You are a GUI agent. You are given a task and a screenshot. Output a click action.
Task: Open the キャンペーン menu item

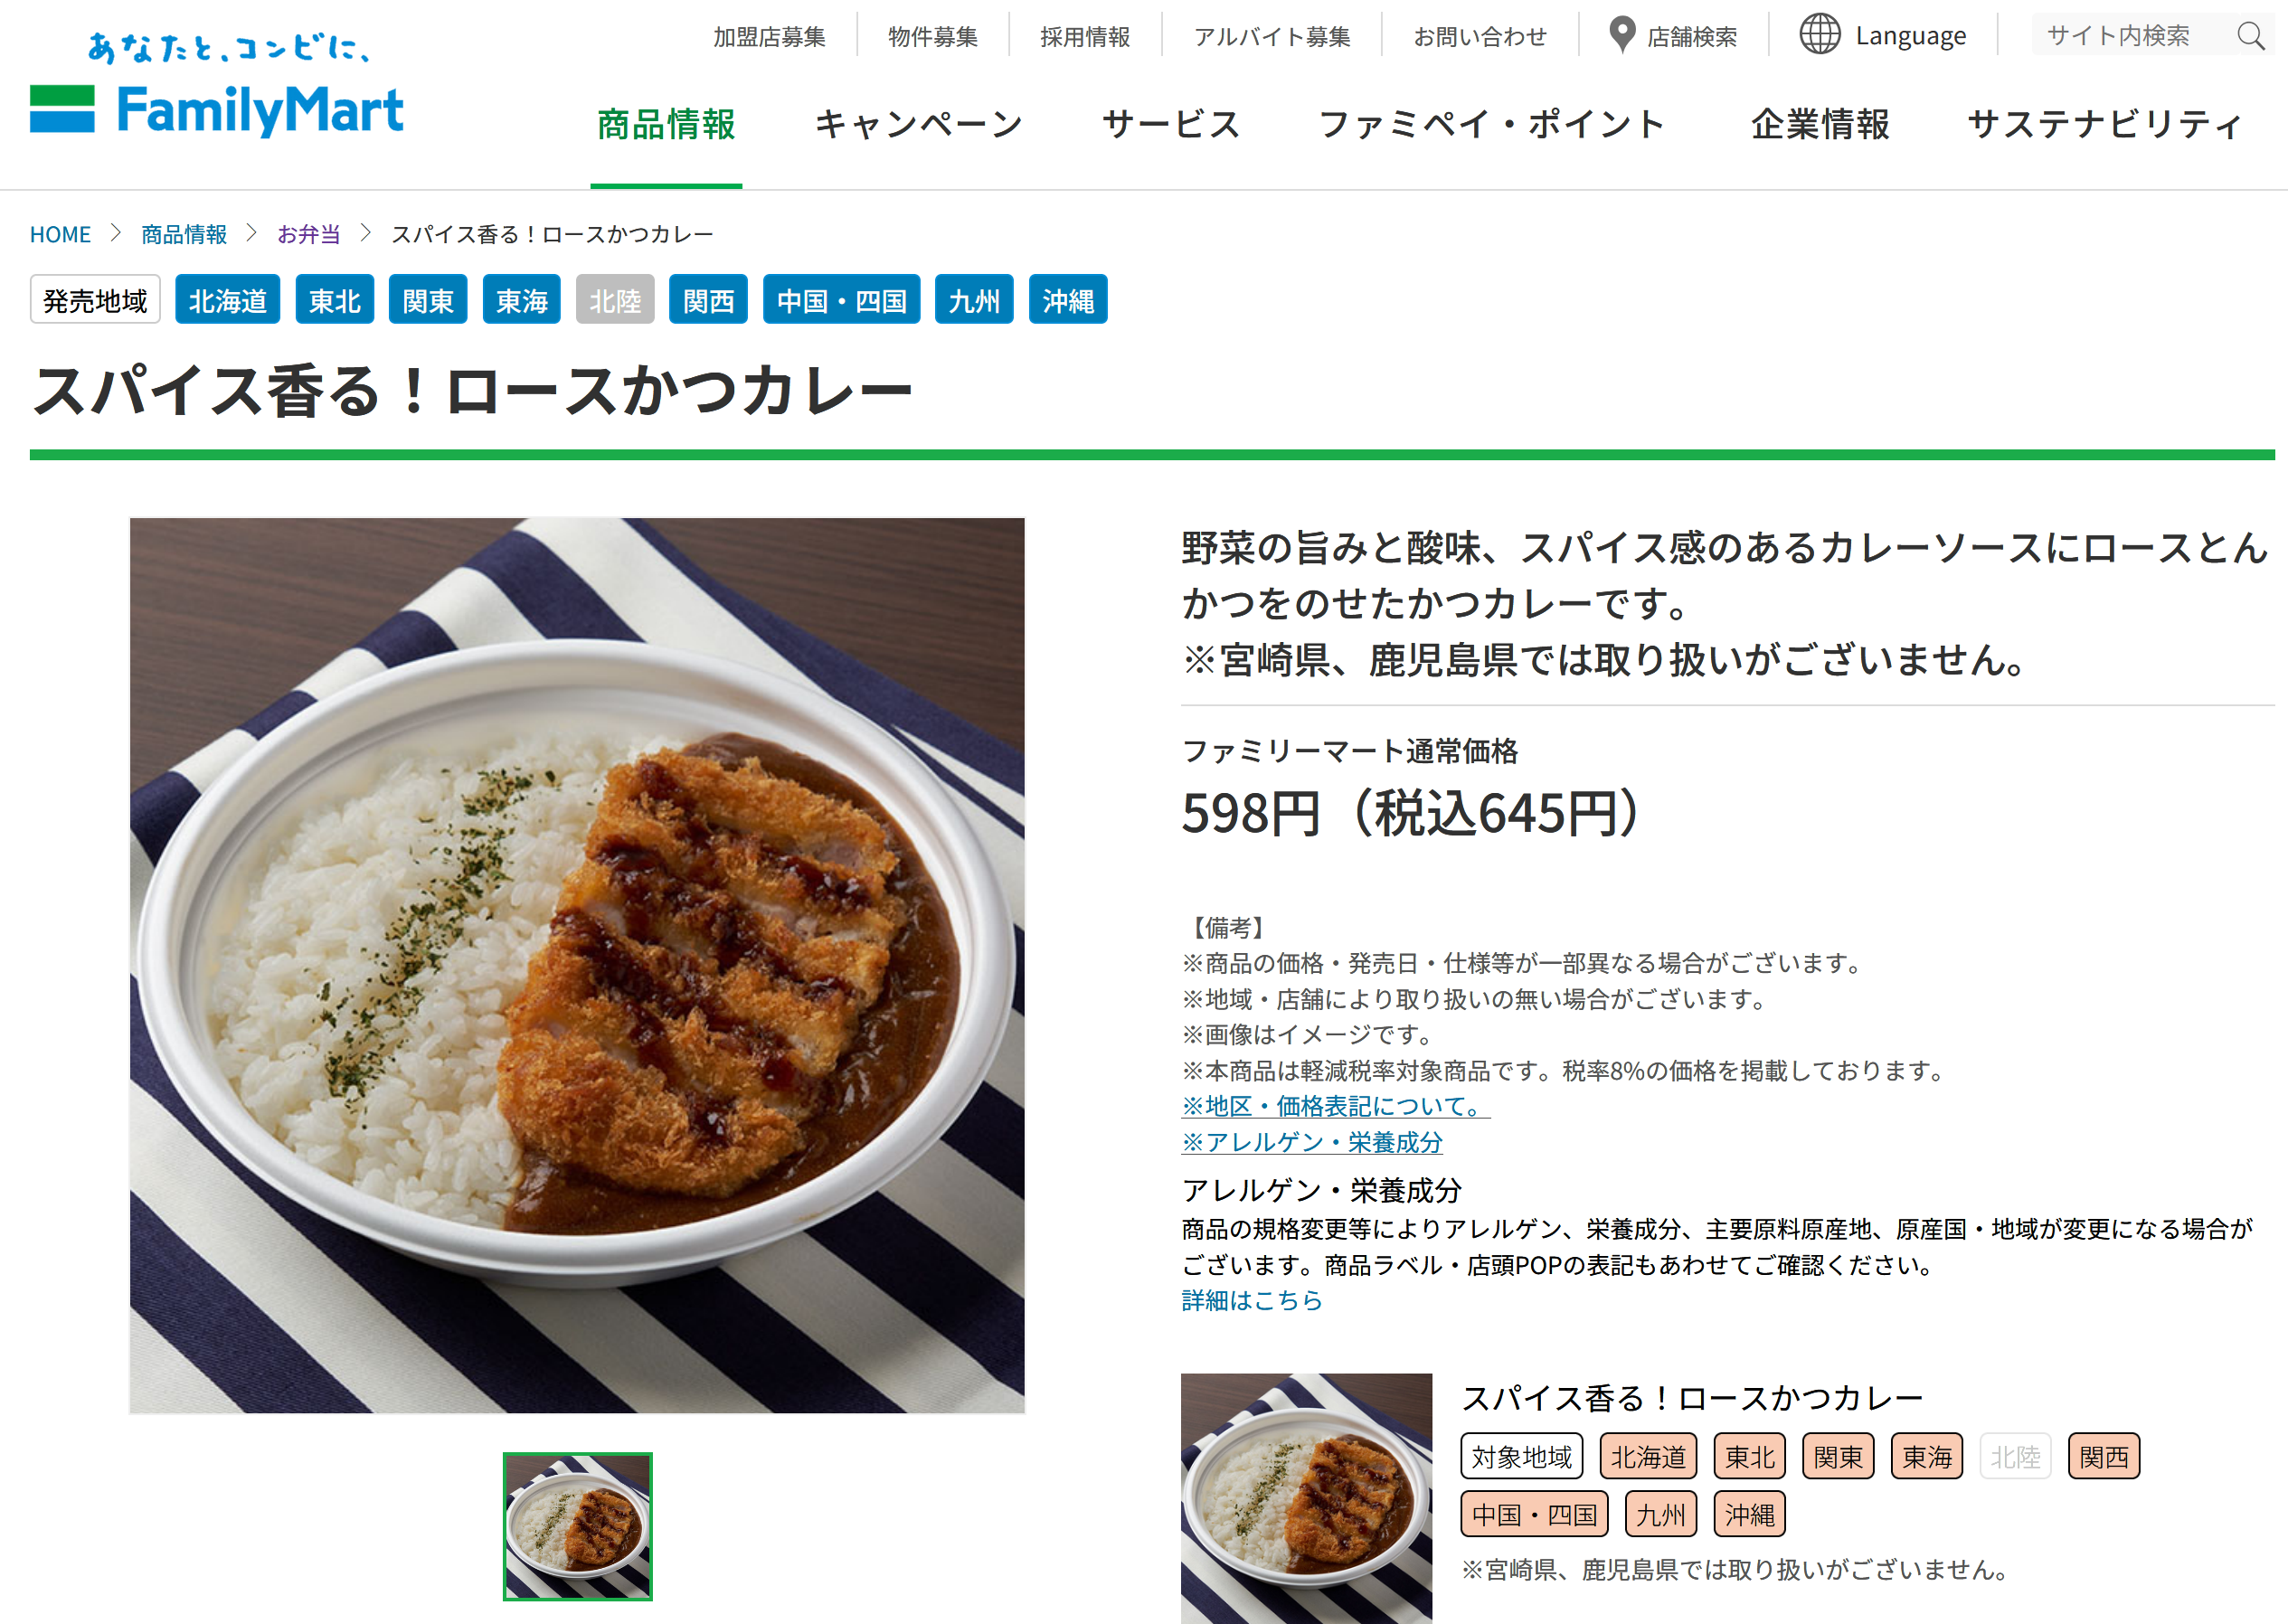coord(919,125)
